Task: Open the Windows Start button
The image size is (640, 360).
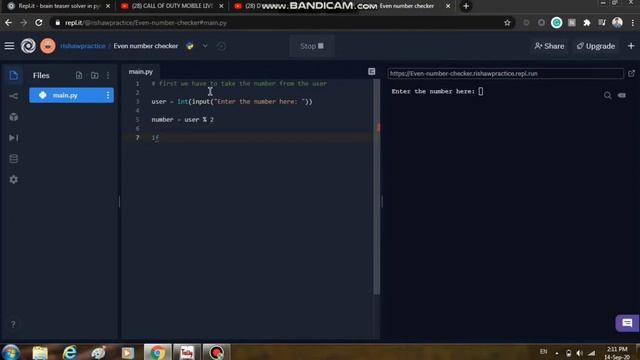Action: [11, 352]
